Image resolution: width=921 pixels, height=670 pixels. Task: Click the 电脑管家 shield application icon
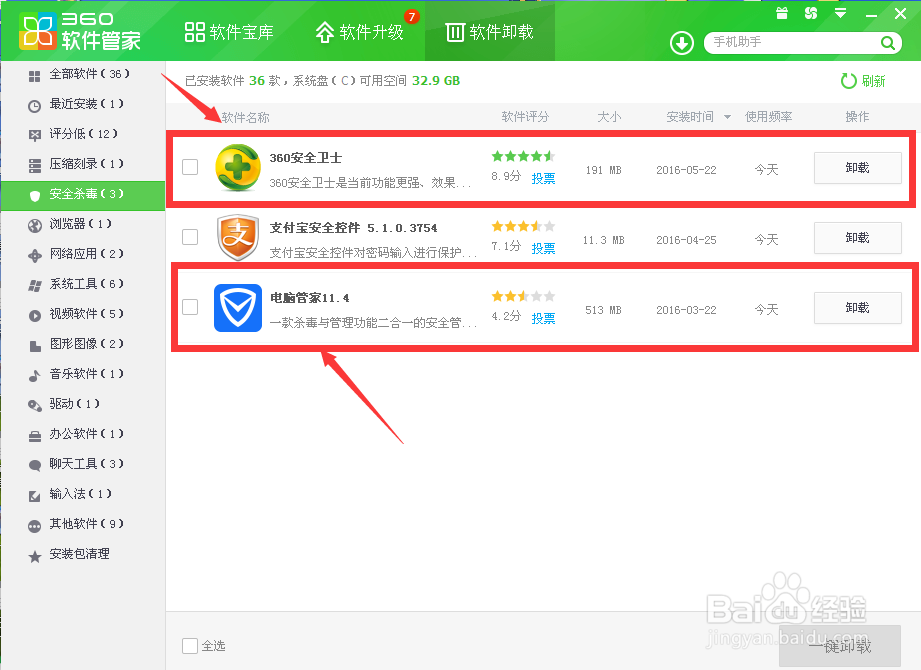tap(237, 308)
